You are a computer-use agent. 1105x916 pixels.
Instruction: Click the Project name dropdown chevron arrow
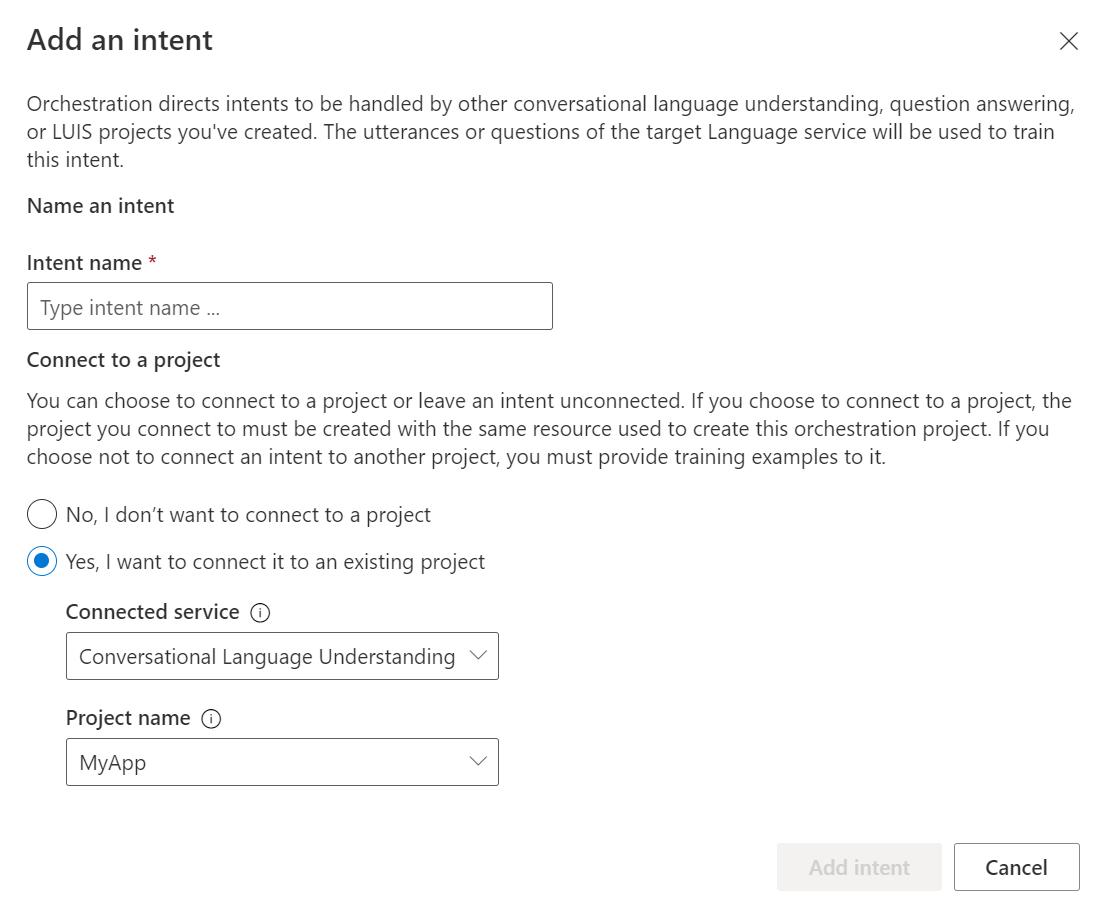477,762
